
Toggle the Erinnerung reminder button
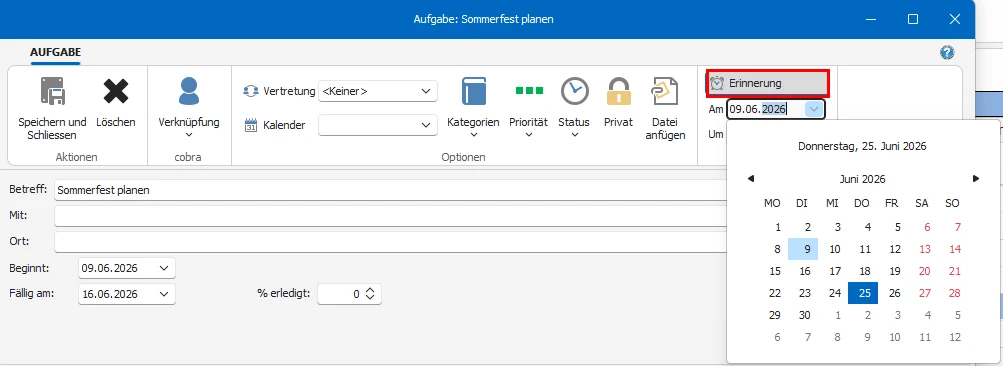coord(768,83)
